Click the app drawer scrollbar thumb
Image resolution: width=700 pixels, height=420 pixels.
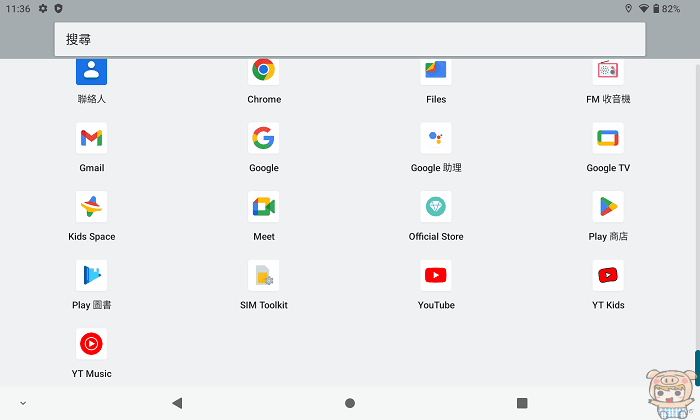(x=697, y=368)
